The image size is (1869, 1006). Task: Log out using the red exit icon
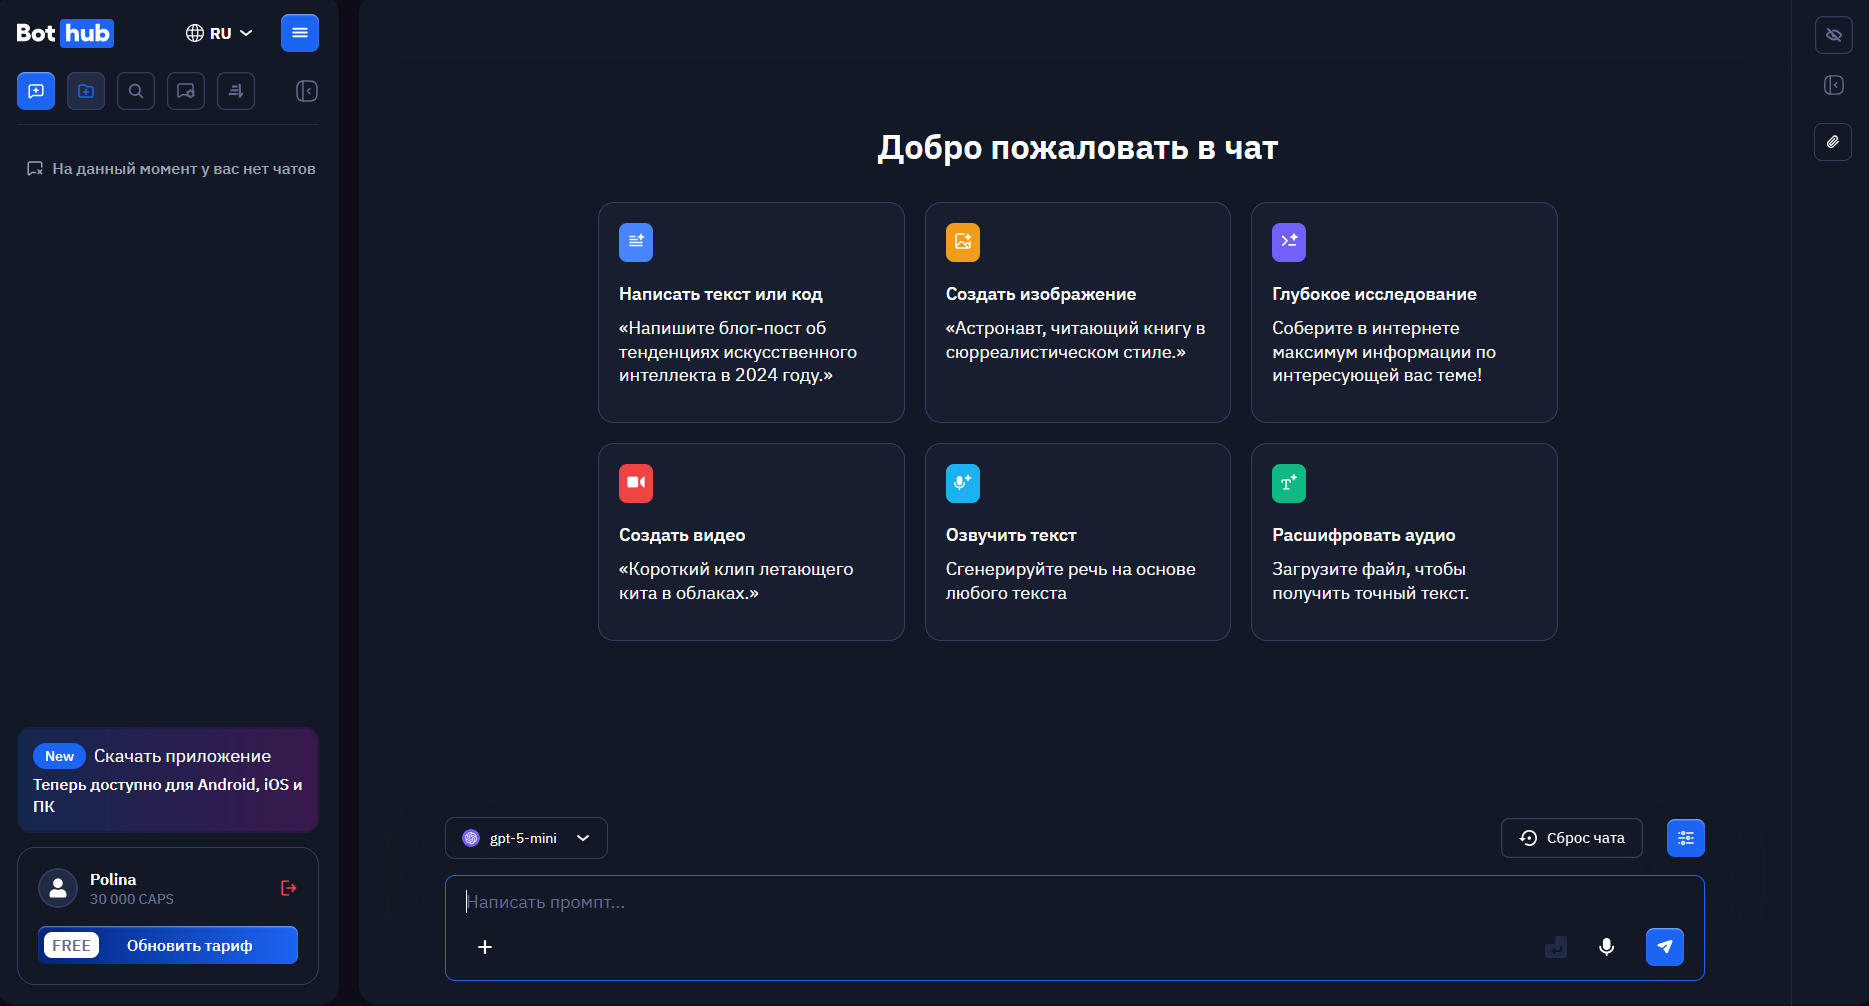[x=289, y=888]
